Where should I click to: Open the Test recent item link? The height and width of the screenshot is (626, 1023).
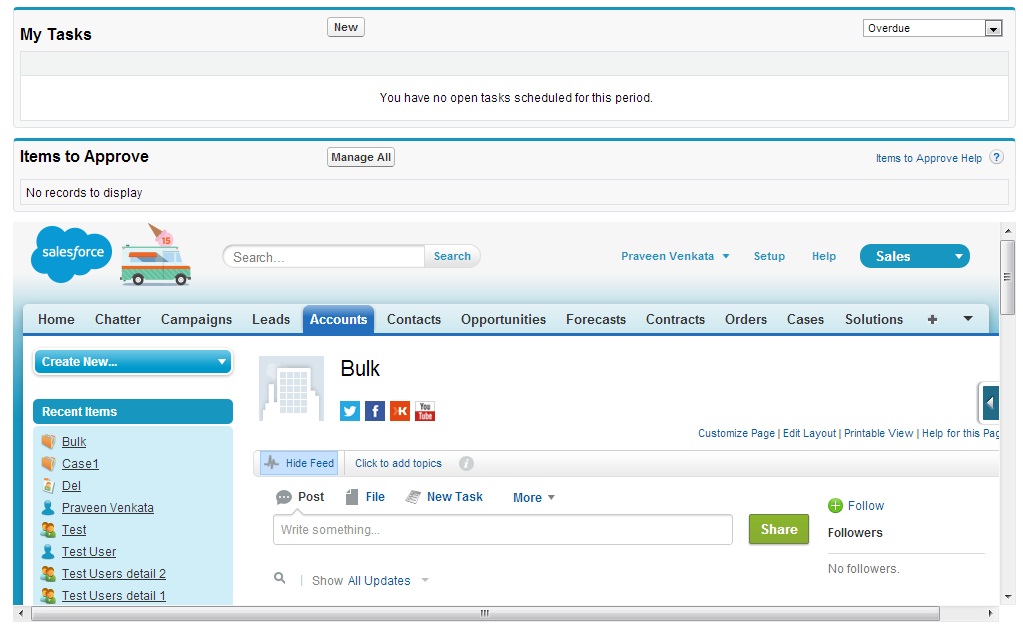[74, 530]
